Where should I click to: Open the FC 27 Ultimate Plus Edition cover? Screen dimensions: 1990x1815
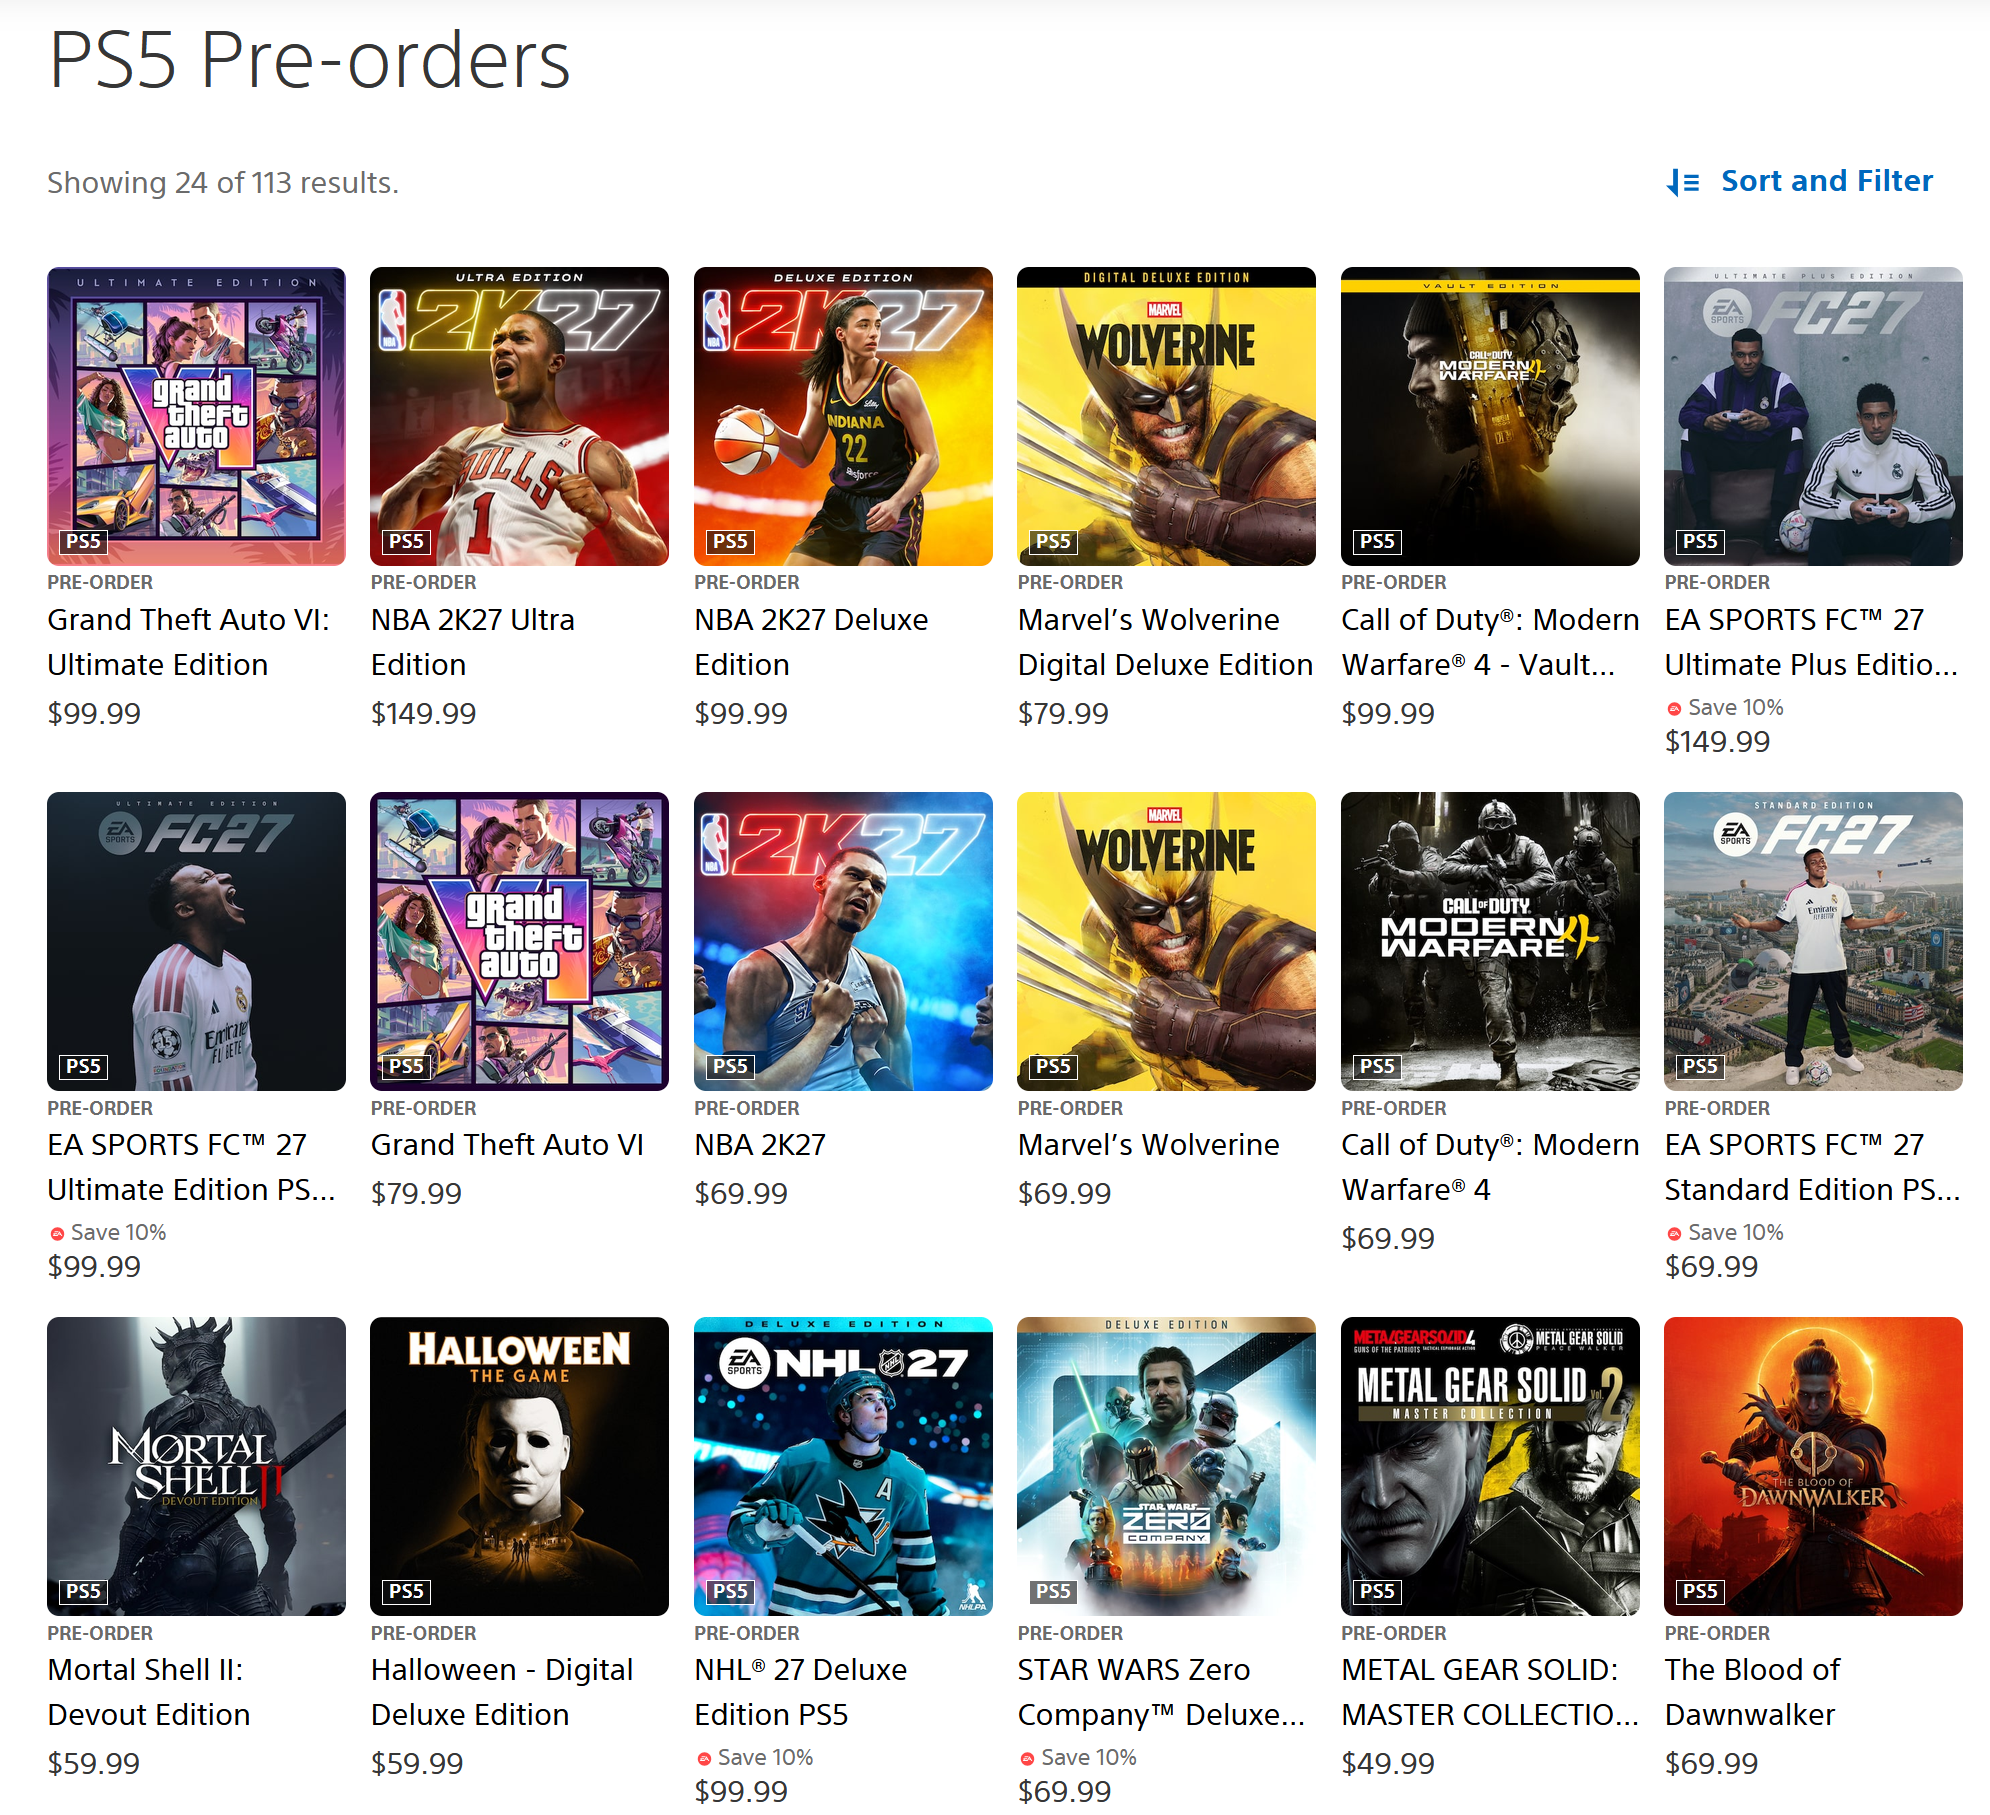click(x=1813, y=416)
